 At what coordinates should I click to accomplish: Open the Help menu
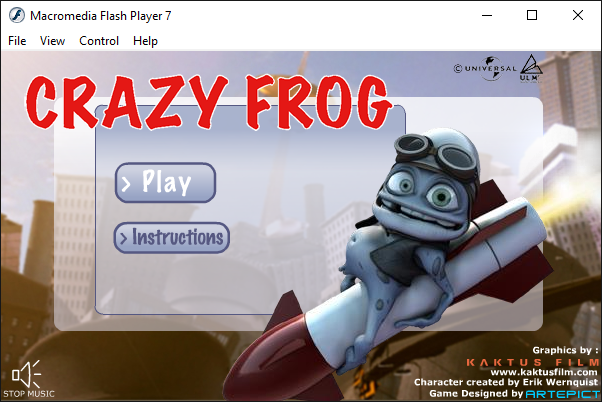click(x=145, y=41)
